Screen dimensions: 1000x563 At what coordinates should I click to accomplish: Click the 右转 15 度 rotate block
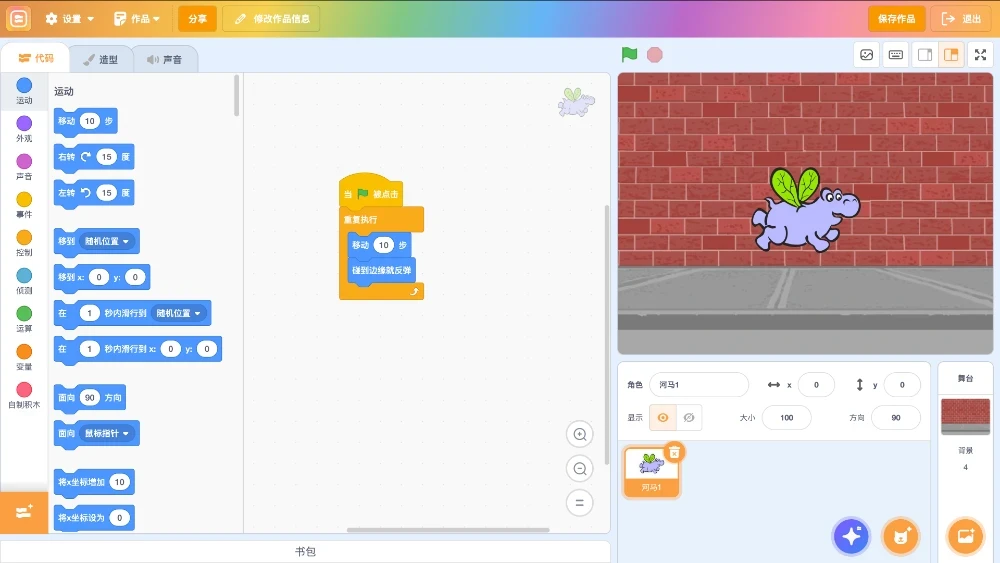94,157
